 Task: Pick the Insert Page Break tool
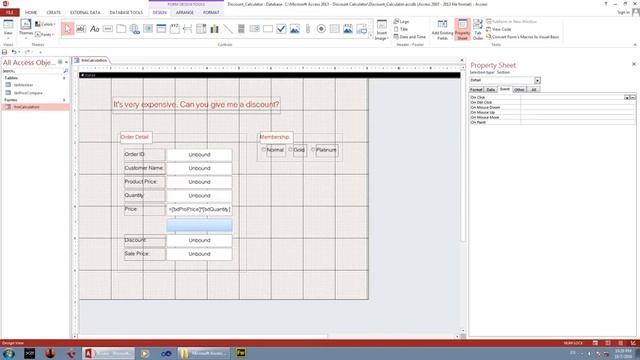[x=188, y=29]
